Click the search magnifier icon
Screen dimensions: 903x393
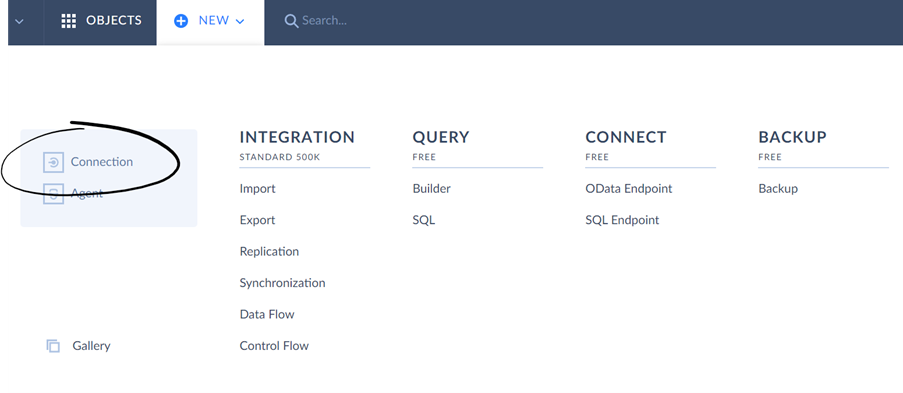pyautogui.click(x=291, y=21)
